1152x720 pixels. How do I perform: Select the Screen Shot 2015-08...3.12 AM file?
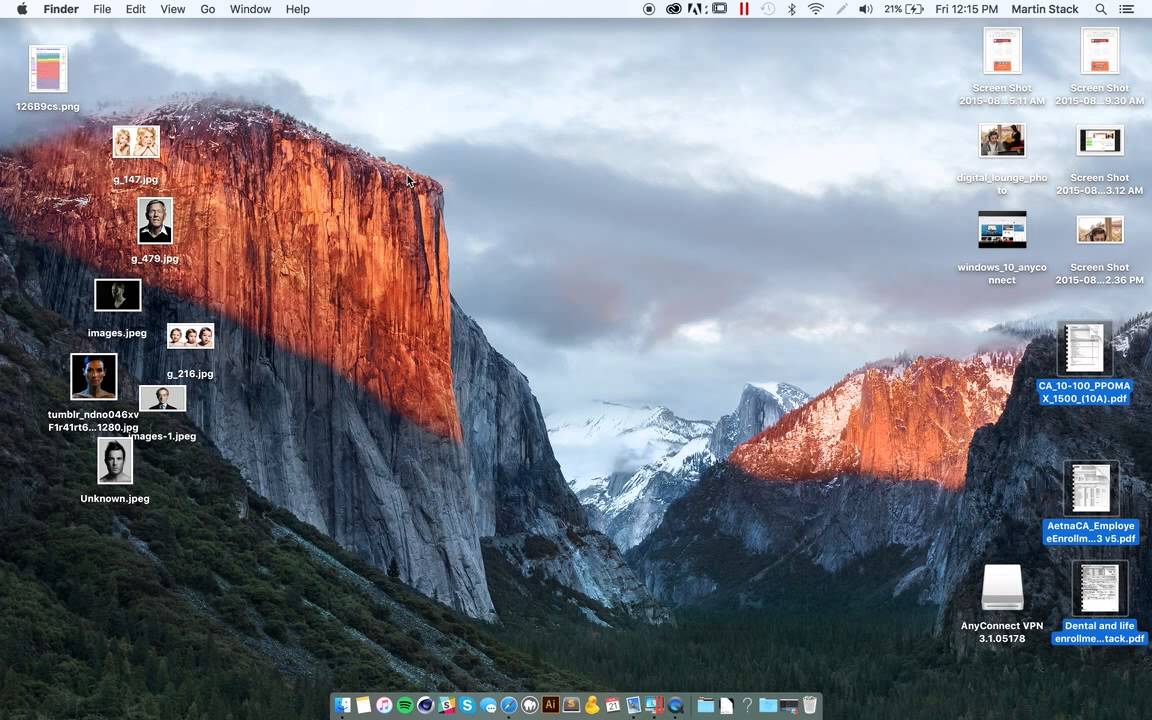(x=1100, y=140)
